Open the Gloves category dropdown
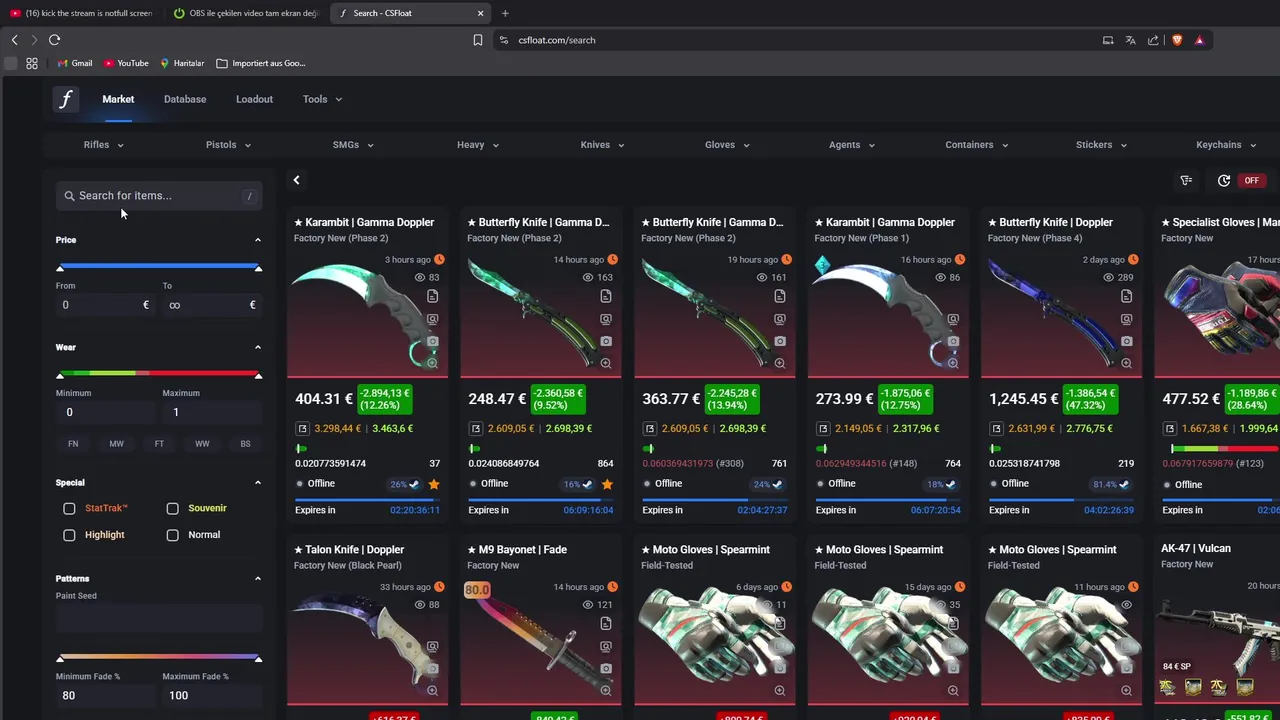The image size is (1280, 720). tap(727, 145)
